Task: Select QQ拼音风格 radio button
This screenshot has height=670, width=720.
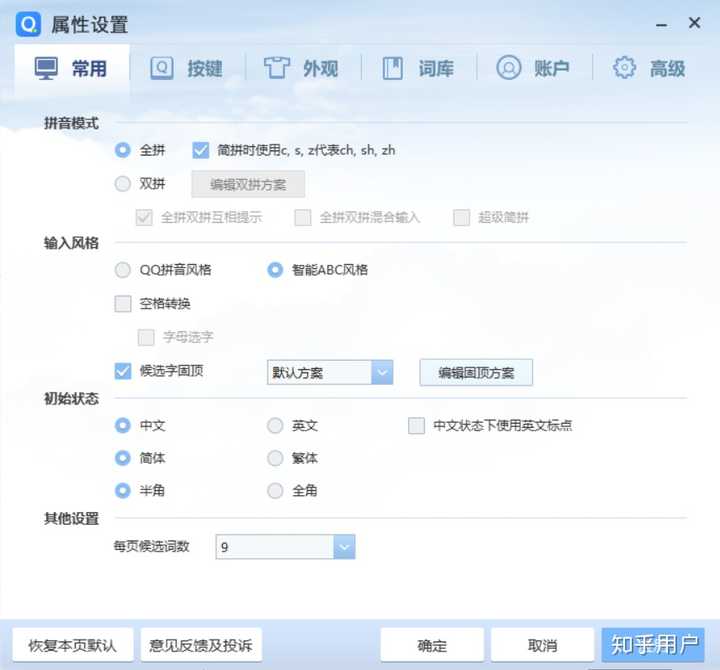Action: click(123, 270)
